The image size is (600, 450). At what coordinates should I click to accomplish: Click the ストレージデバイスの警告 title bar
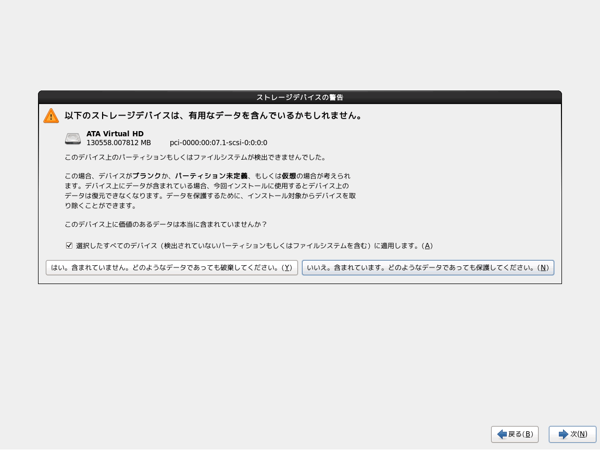tap(300, 97)
